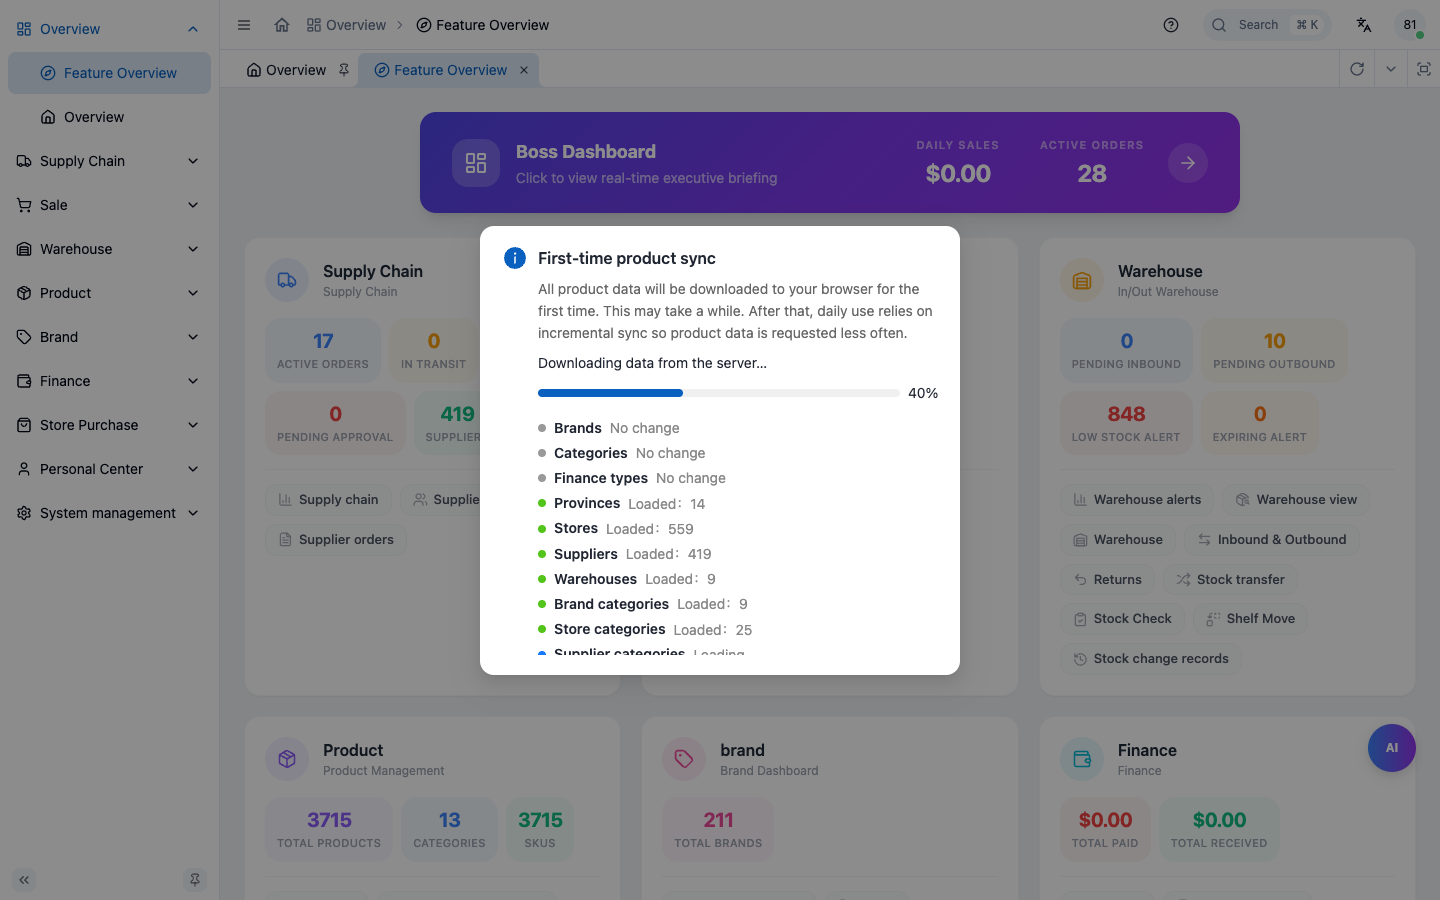Open Supplier orders shortcut
The height and width of the screenshot is (900, 1440).
(x=336, y=540)
